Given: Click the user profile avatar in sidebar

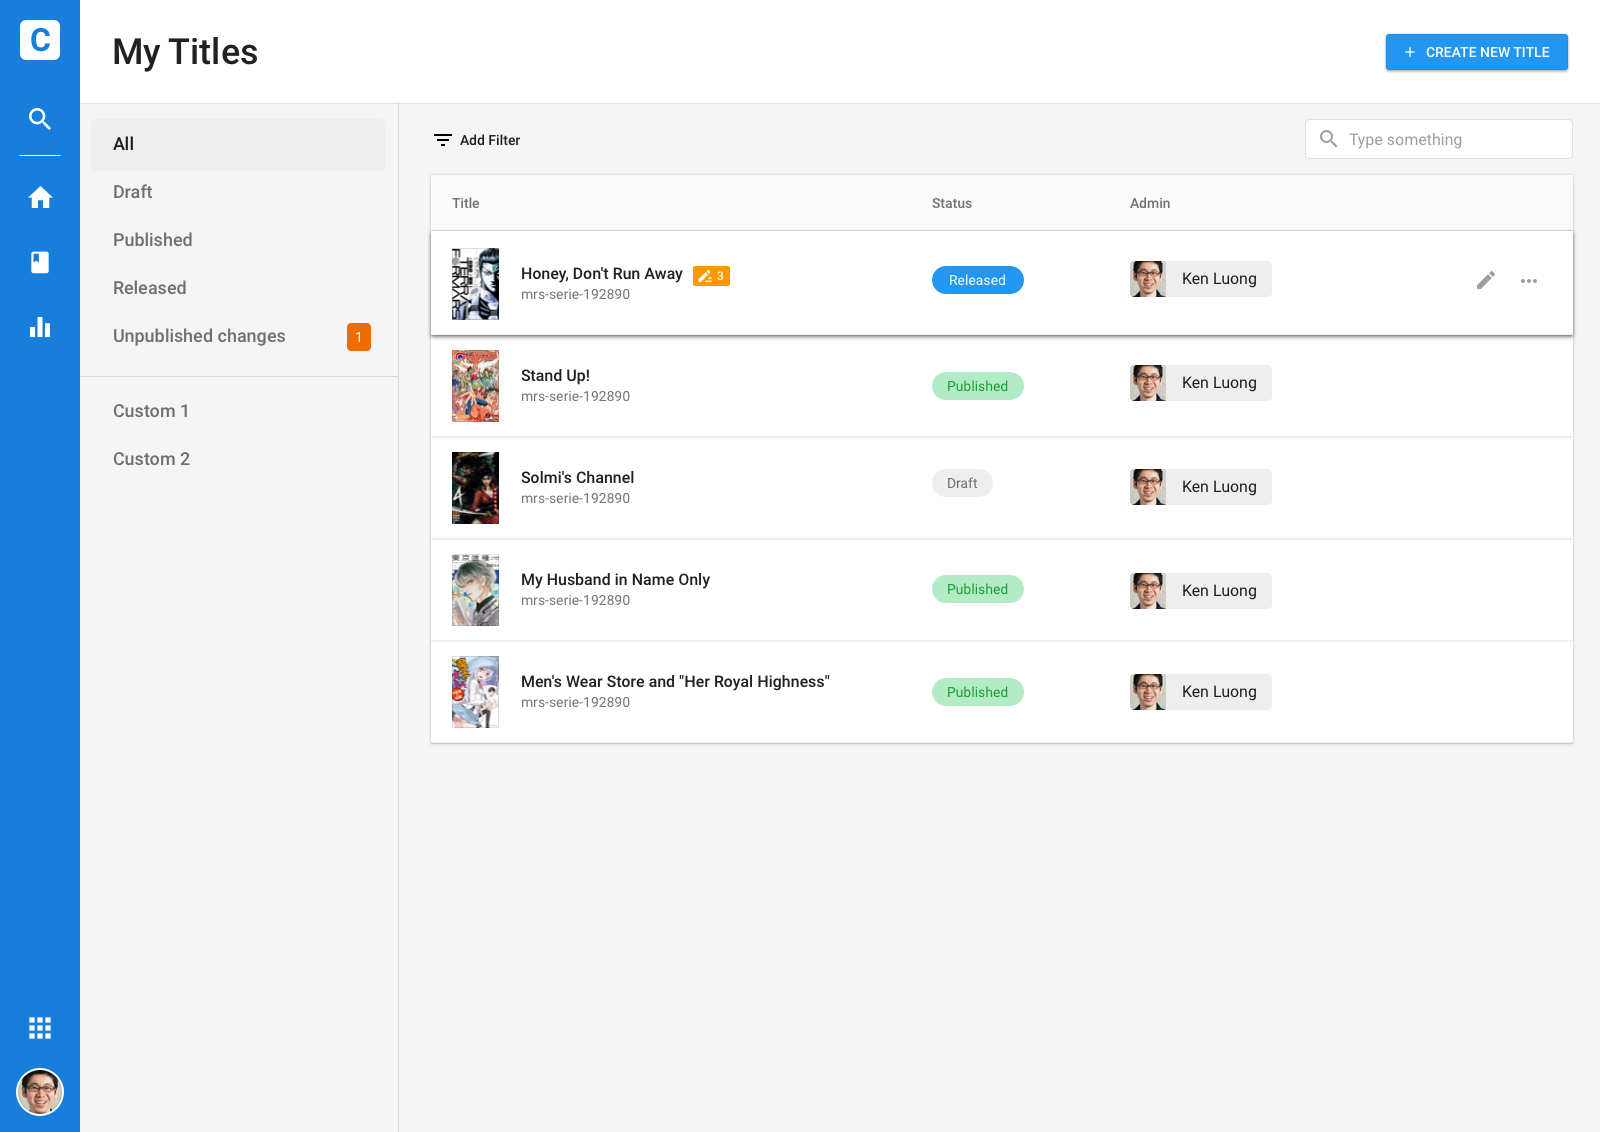Looking at the screenshot, I should coord(40,1091).
